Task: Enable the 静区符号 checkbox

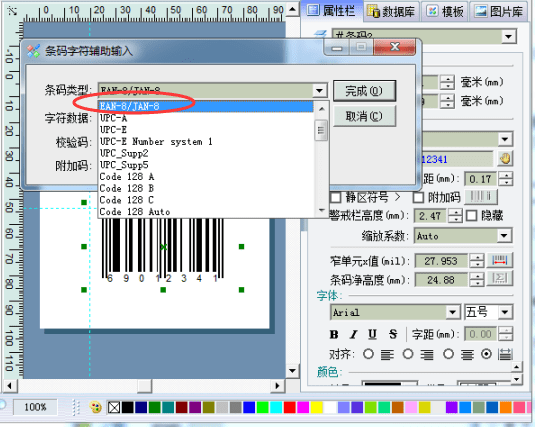Action: [336, 197]
